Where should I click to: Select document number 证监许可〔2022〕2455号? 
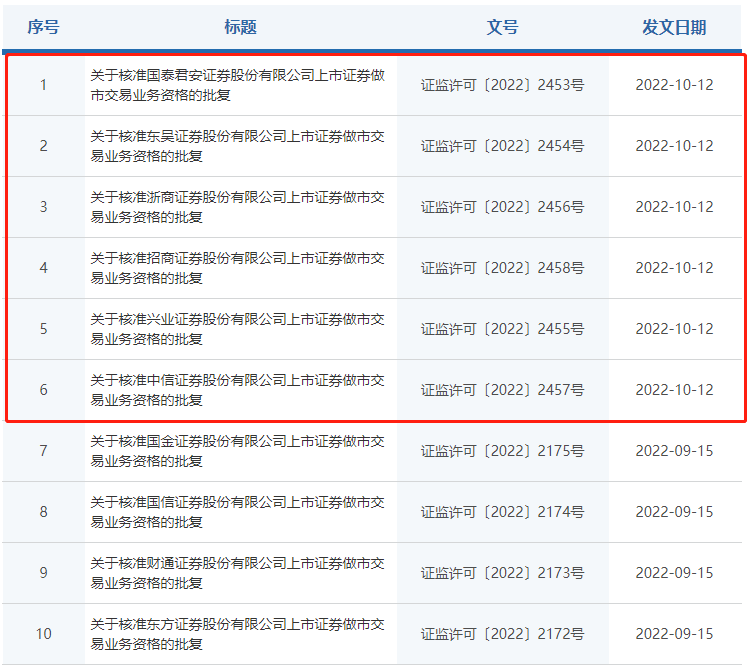click(x=503, y=329)
